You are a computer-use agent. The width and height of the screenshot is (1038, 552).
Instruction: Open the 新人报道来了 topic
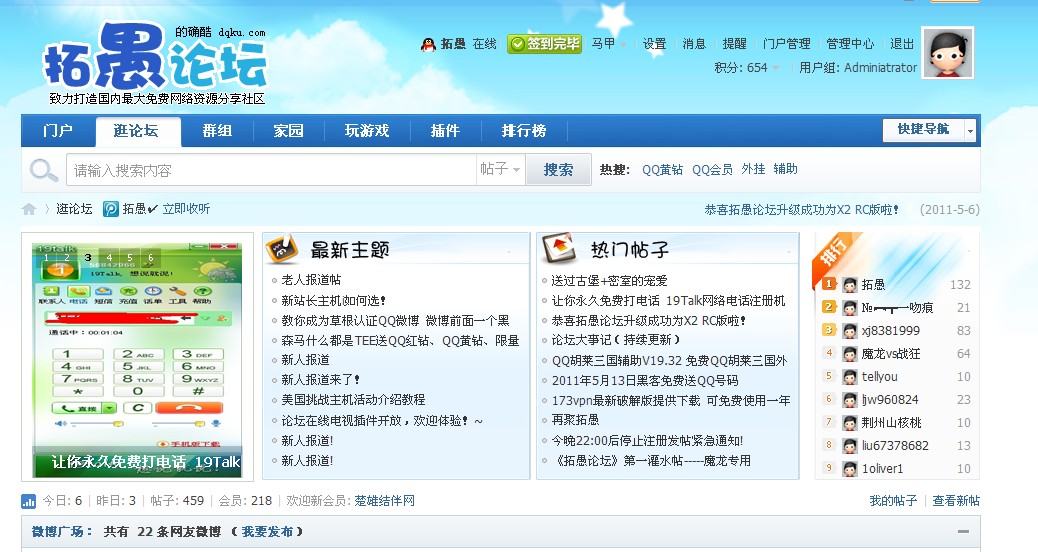(320, 380)
